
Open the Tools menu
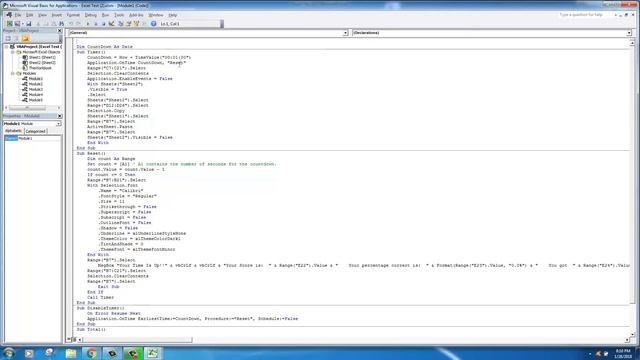click(x=119, y=15)
